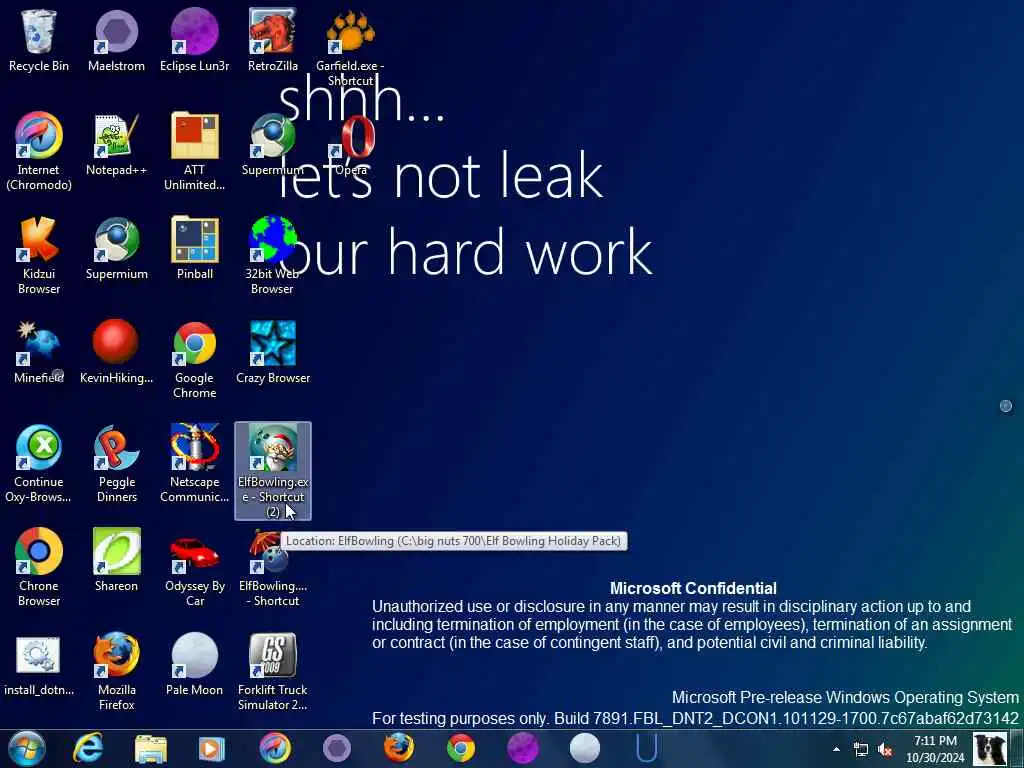Click the muted volume tray icon
Screen dimensions: 1024x768
885,750
